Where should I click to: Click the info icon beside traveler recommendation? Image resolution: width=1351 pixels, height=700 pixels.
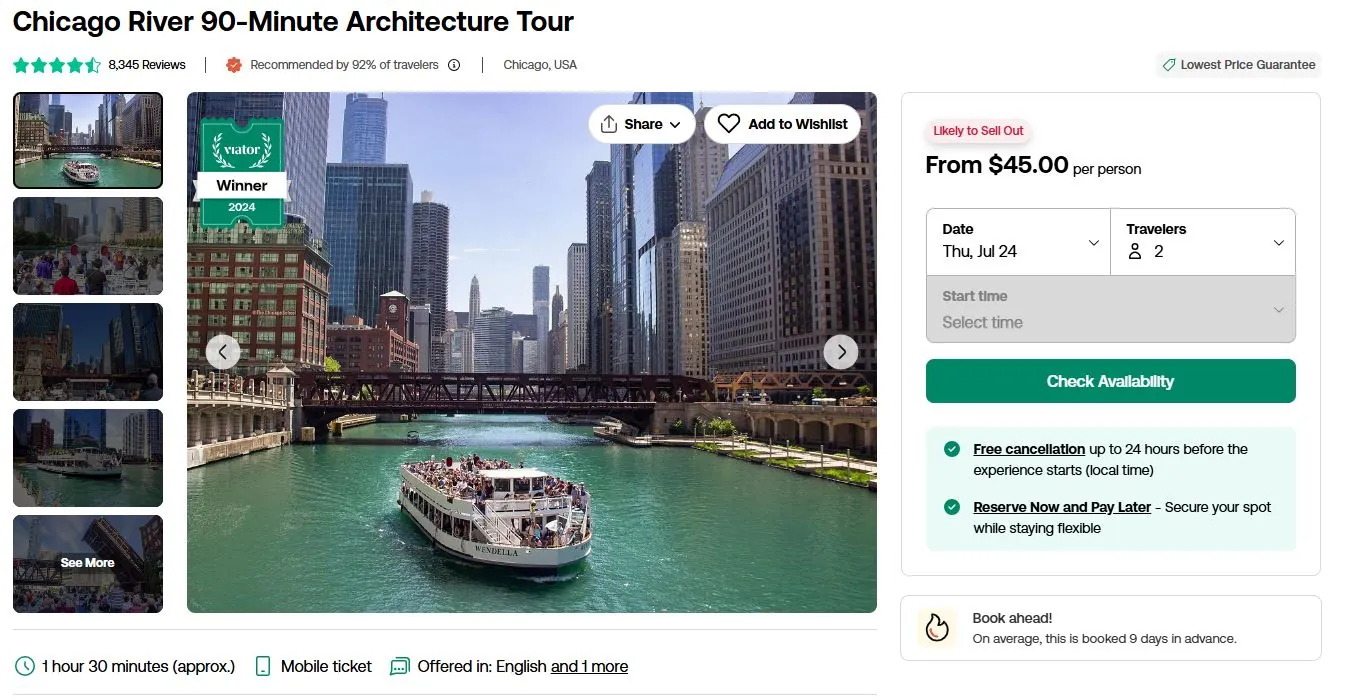pyautogui.click(x=454, y=65)
